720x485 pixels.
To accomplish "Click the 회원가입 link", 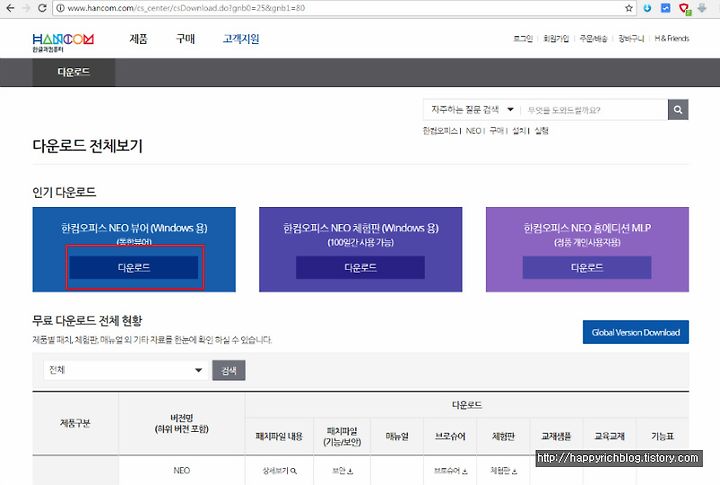I will (556, 39).
